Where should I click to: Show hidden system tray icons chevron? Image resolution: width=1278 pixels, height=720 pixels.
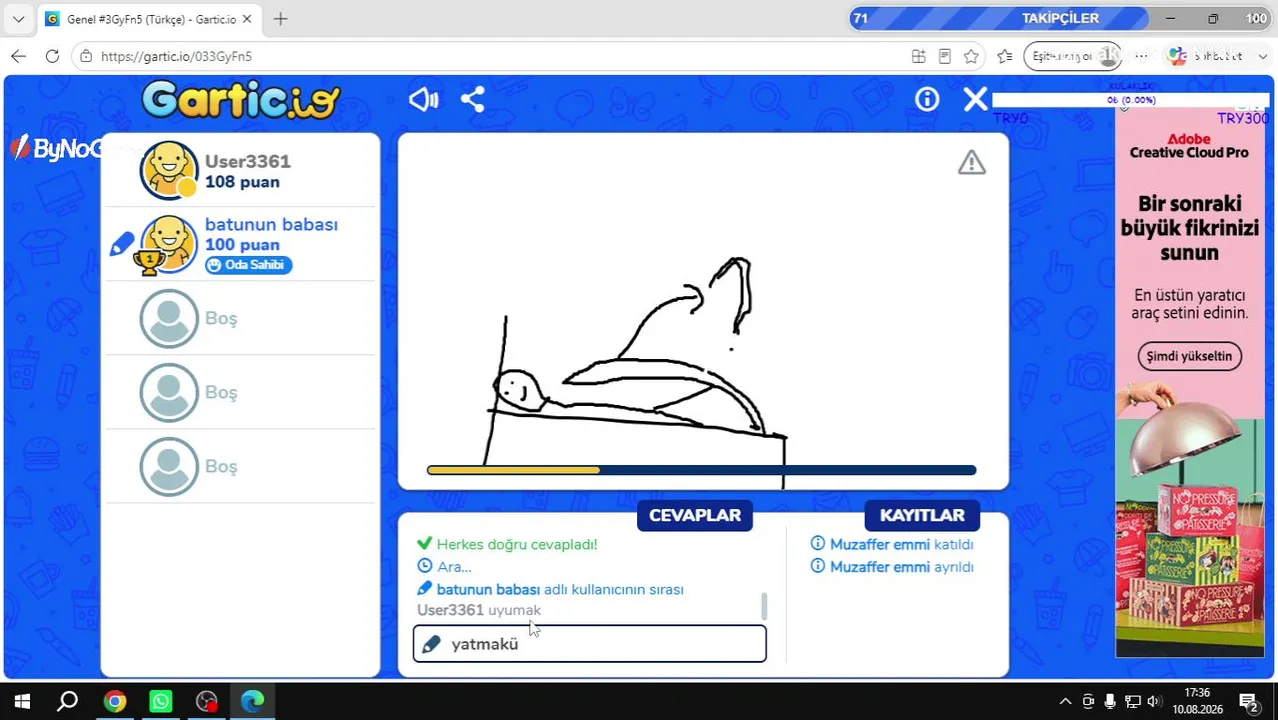[x=1066, y=701]
